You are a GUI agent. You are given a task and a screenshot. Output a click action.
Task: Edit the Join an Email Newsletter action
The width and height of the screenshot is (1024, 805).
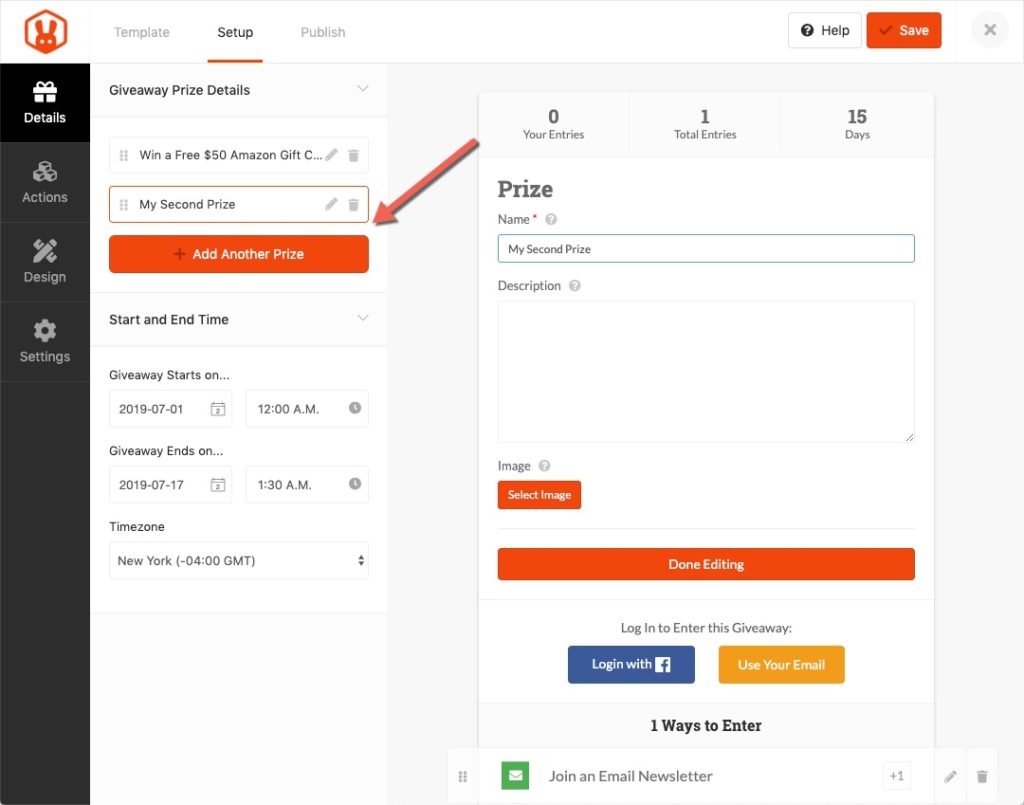[950, 776]
